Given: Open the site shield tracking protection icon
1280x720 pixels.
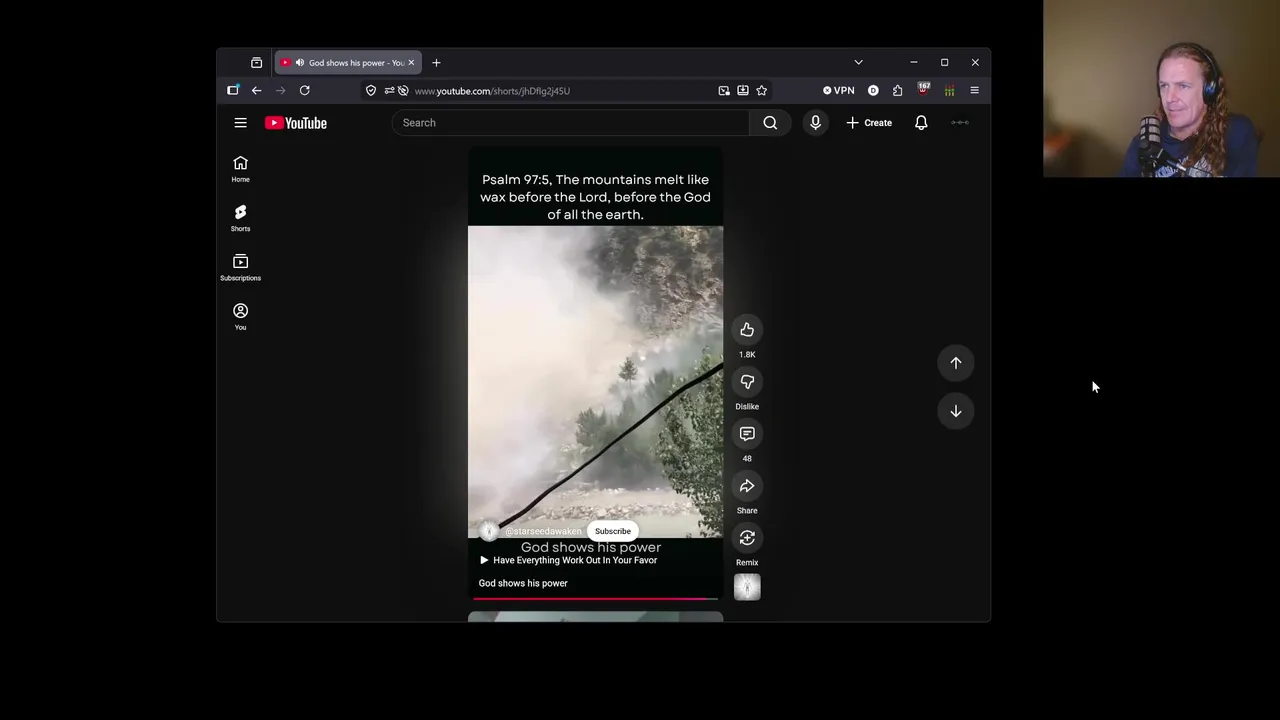Looking at the screenshot, I should pyautogui.click(x=371, y=90).
